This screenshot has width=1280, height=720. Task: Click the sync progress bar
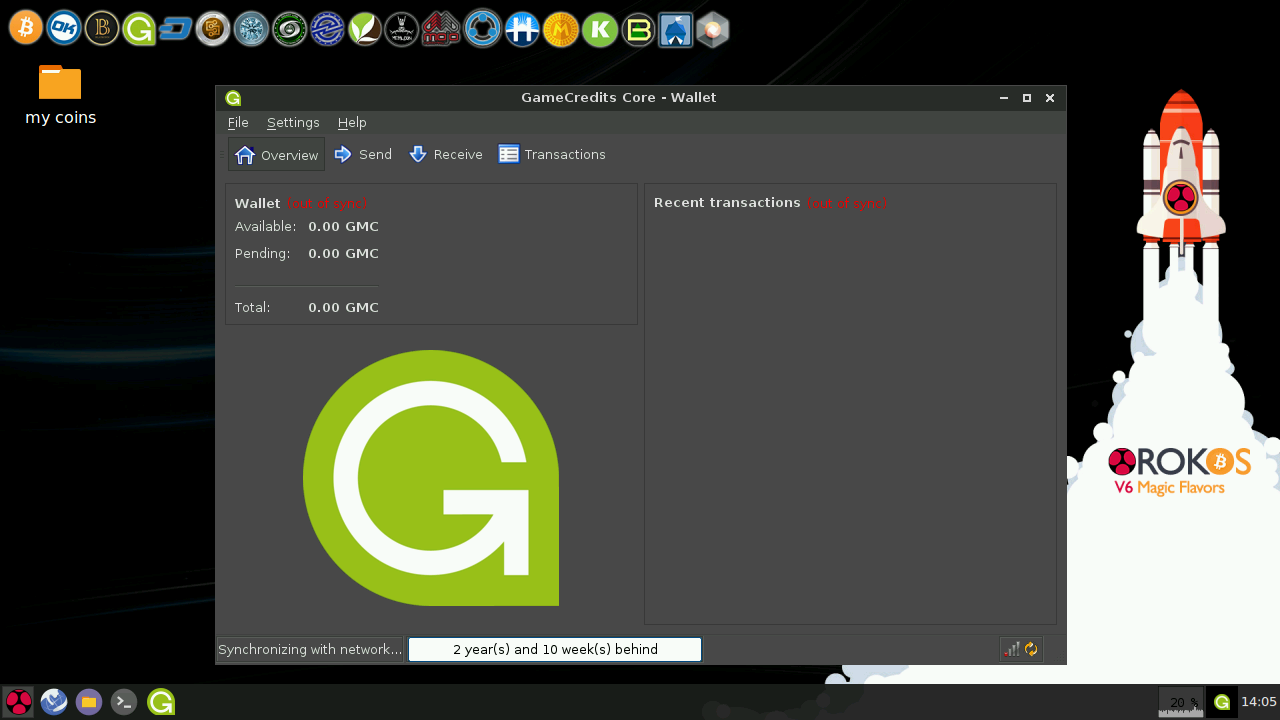click(x=555, y=649)
